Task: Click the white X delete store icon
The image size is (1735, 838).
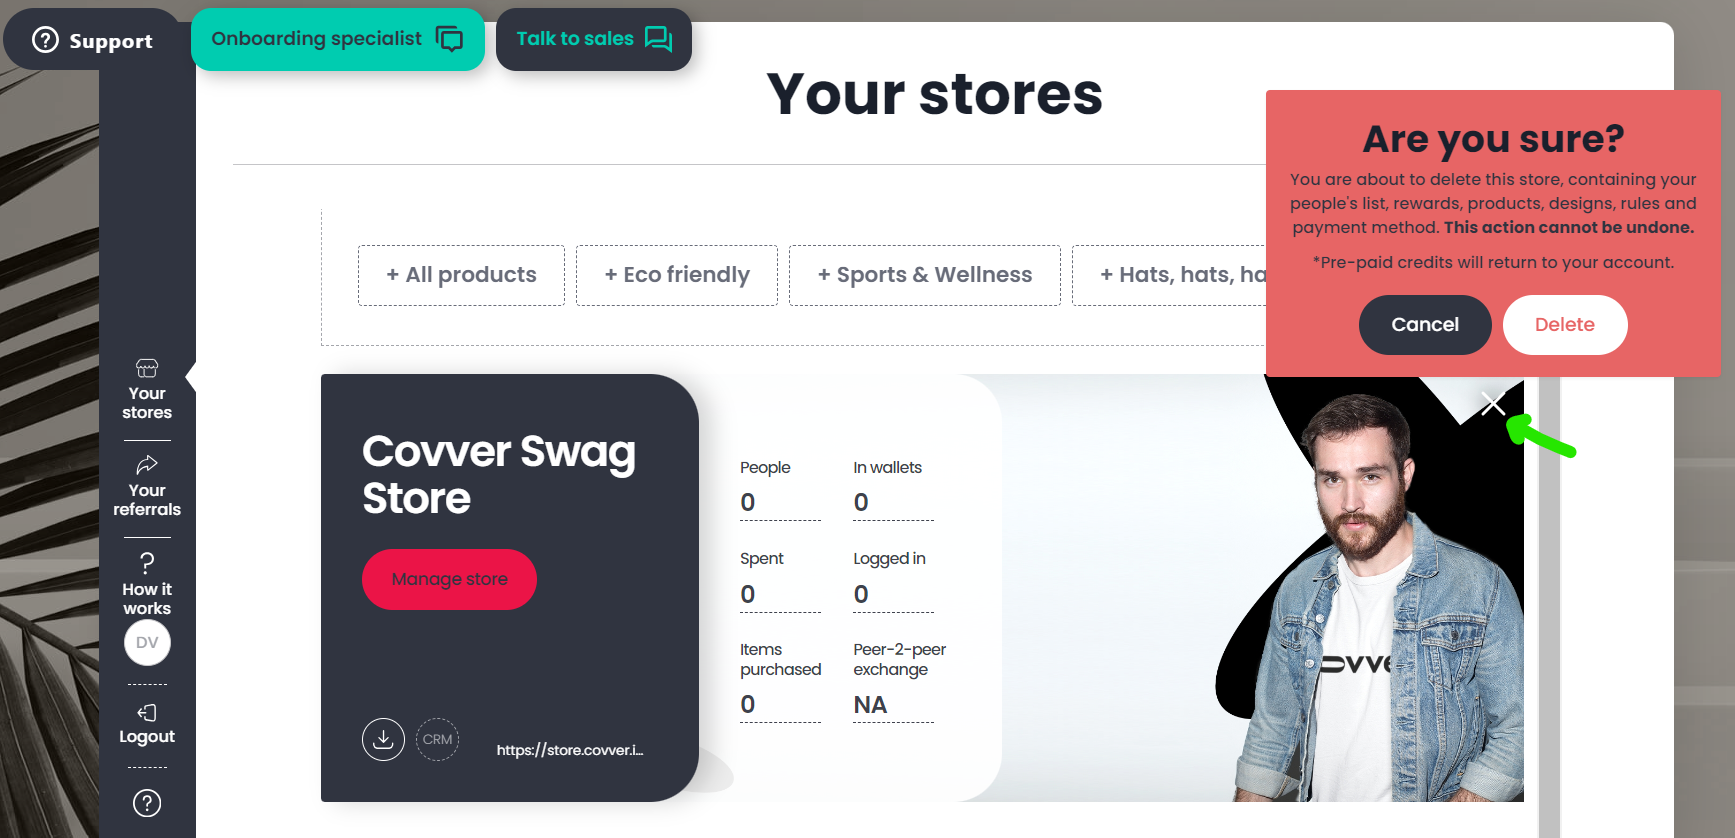Action: [x=1493, y=404]
